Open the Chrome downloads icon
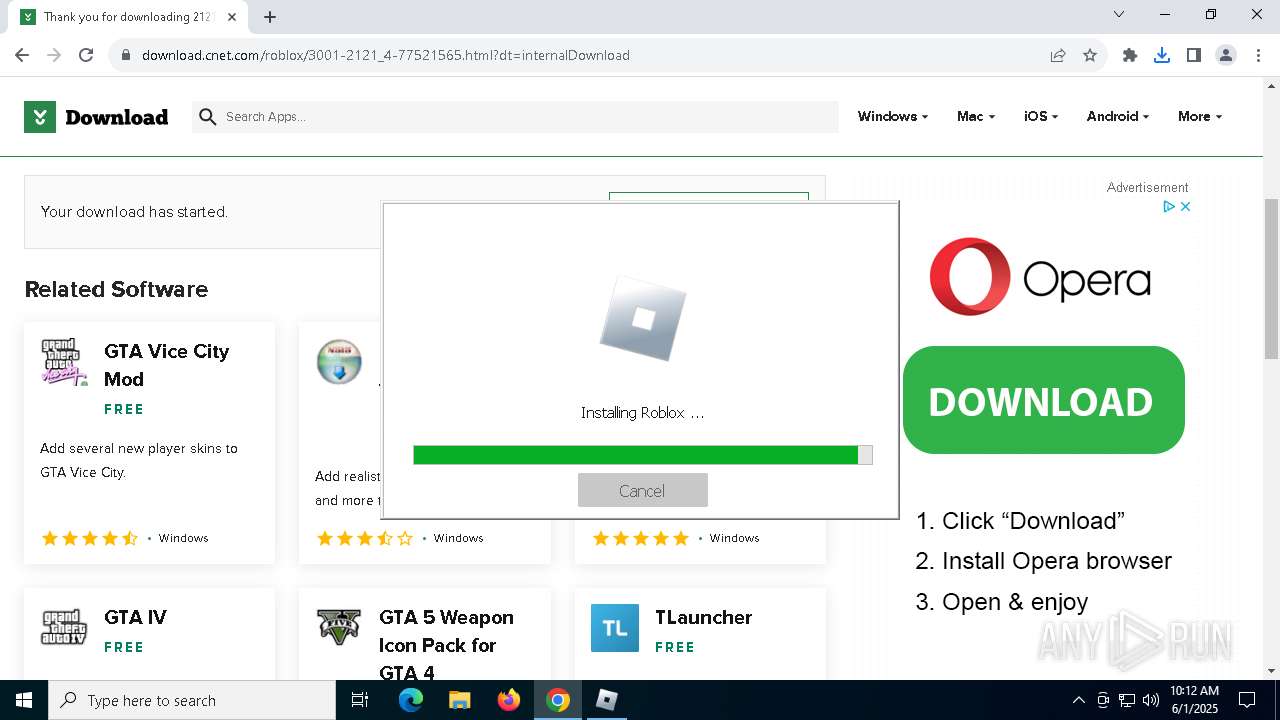This screenshot has width=1280, height=720. (x=1162, y=55)
